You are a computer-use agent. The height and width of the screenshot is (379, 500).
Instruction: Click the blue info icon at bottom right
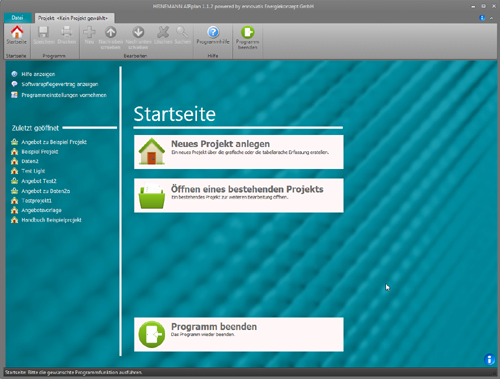coord(489,360)
